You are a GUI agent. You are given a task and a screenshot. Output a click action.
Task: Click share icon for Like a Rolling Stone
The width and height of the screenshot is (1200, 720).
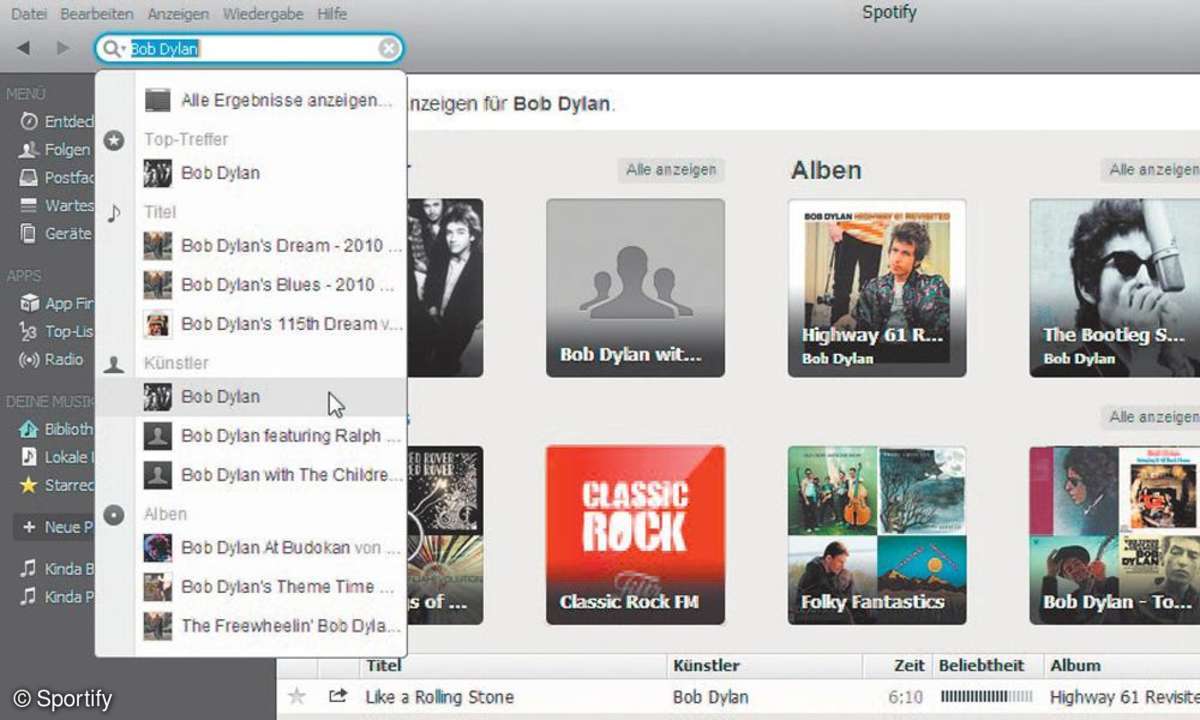(x=337, y=697)
